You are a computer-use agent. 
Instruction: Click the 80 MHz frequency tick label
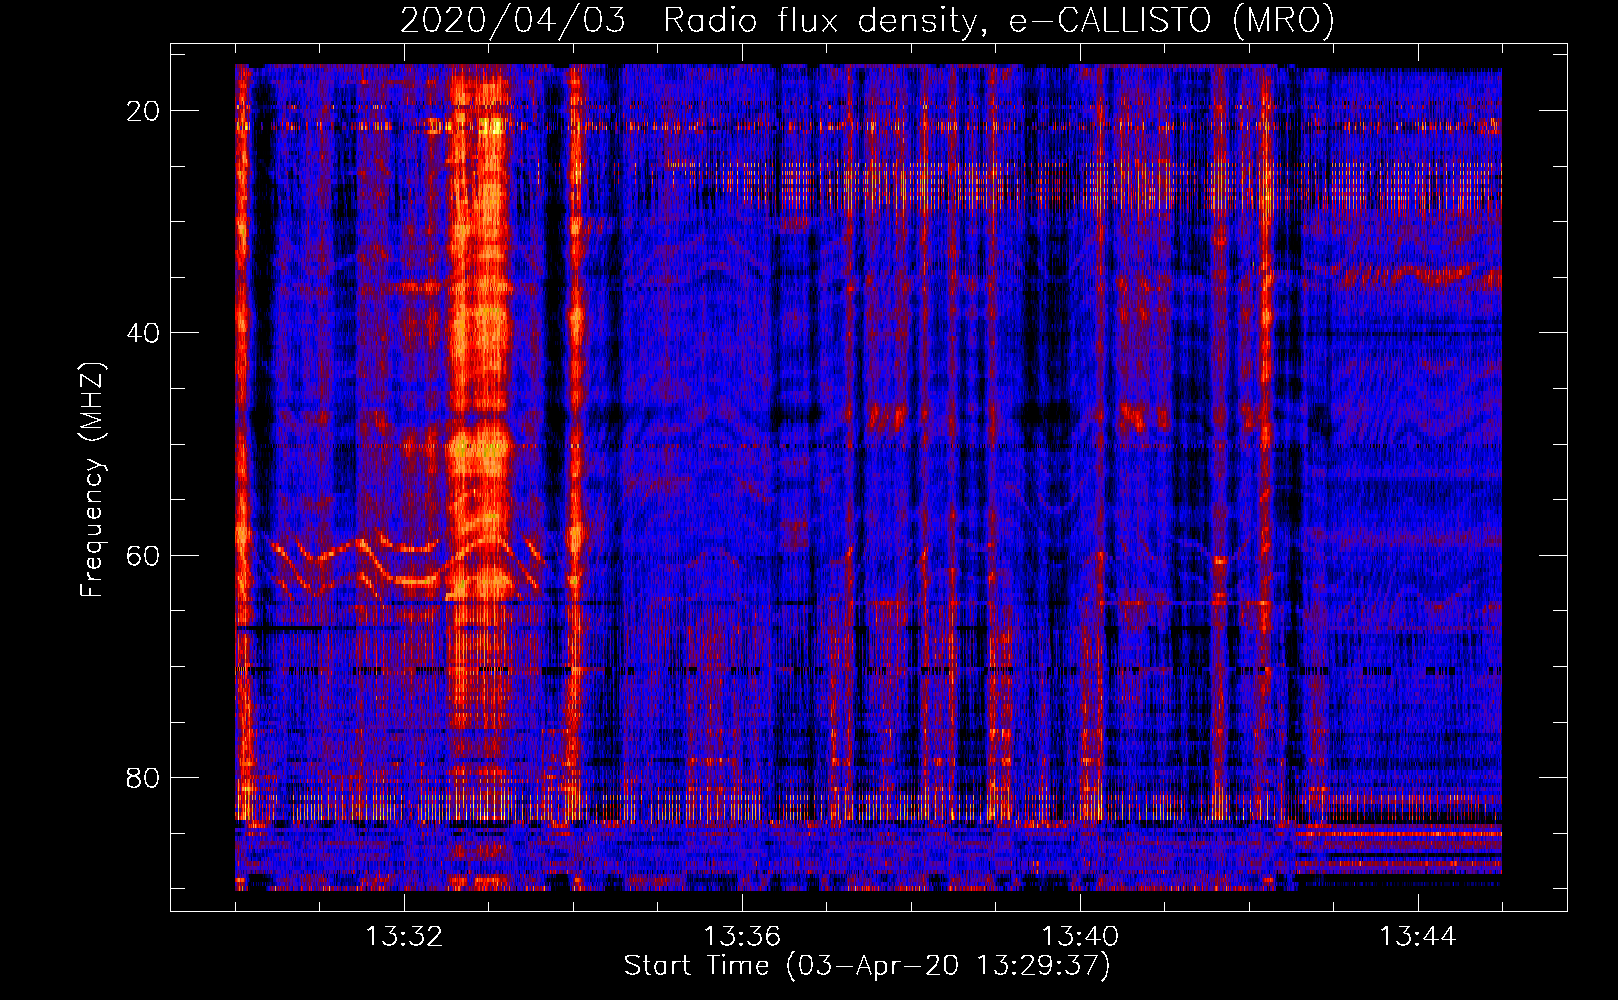tap(143, 777)
